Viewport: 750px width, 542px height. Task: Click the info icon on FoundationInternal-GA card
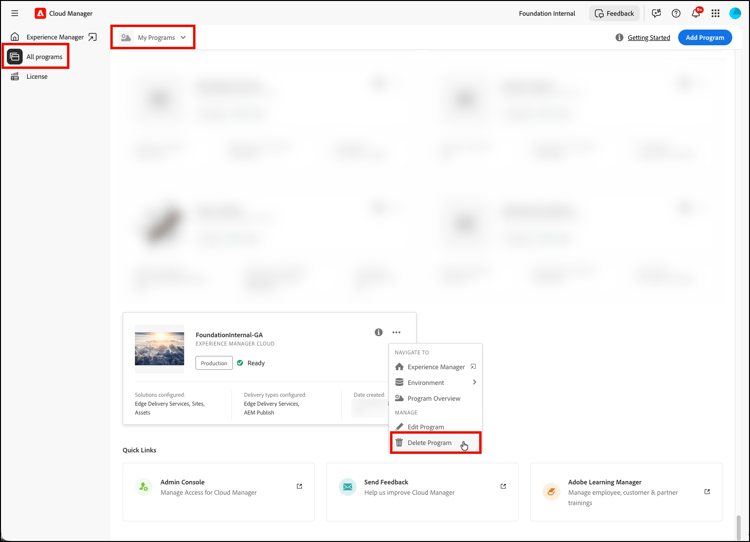(x=378, y=332)
